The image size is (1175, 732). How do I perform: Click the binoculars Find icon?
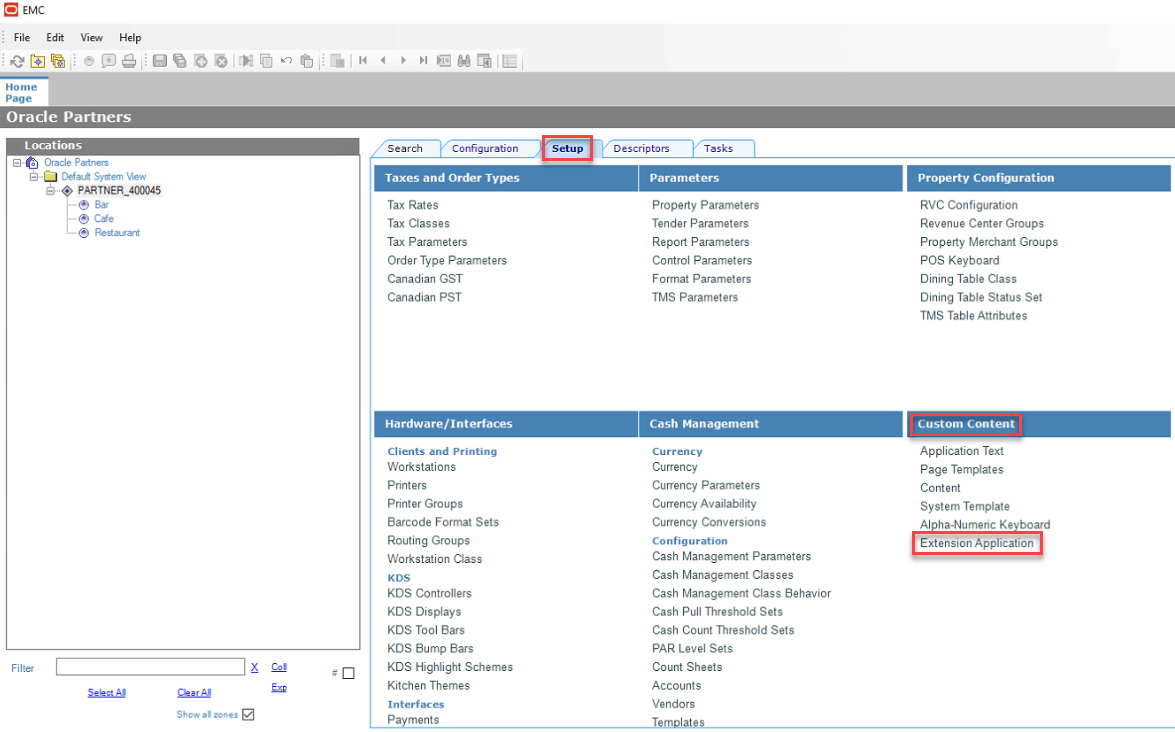click(x=464, y=61)
